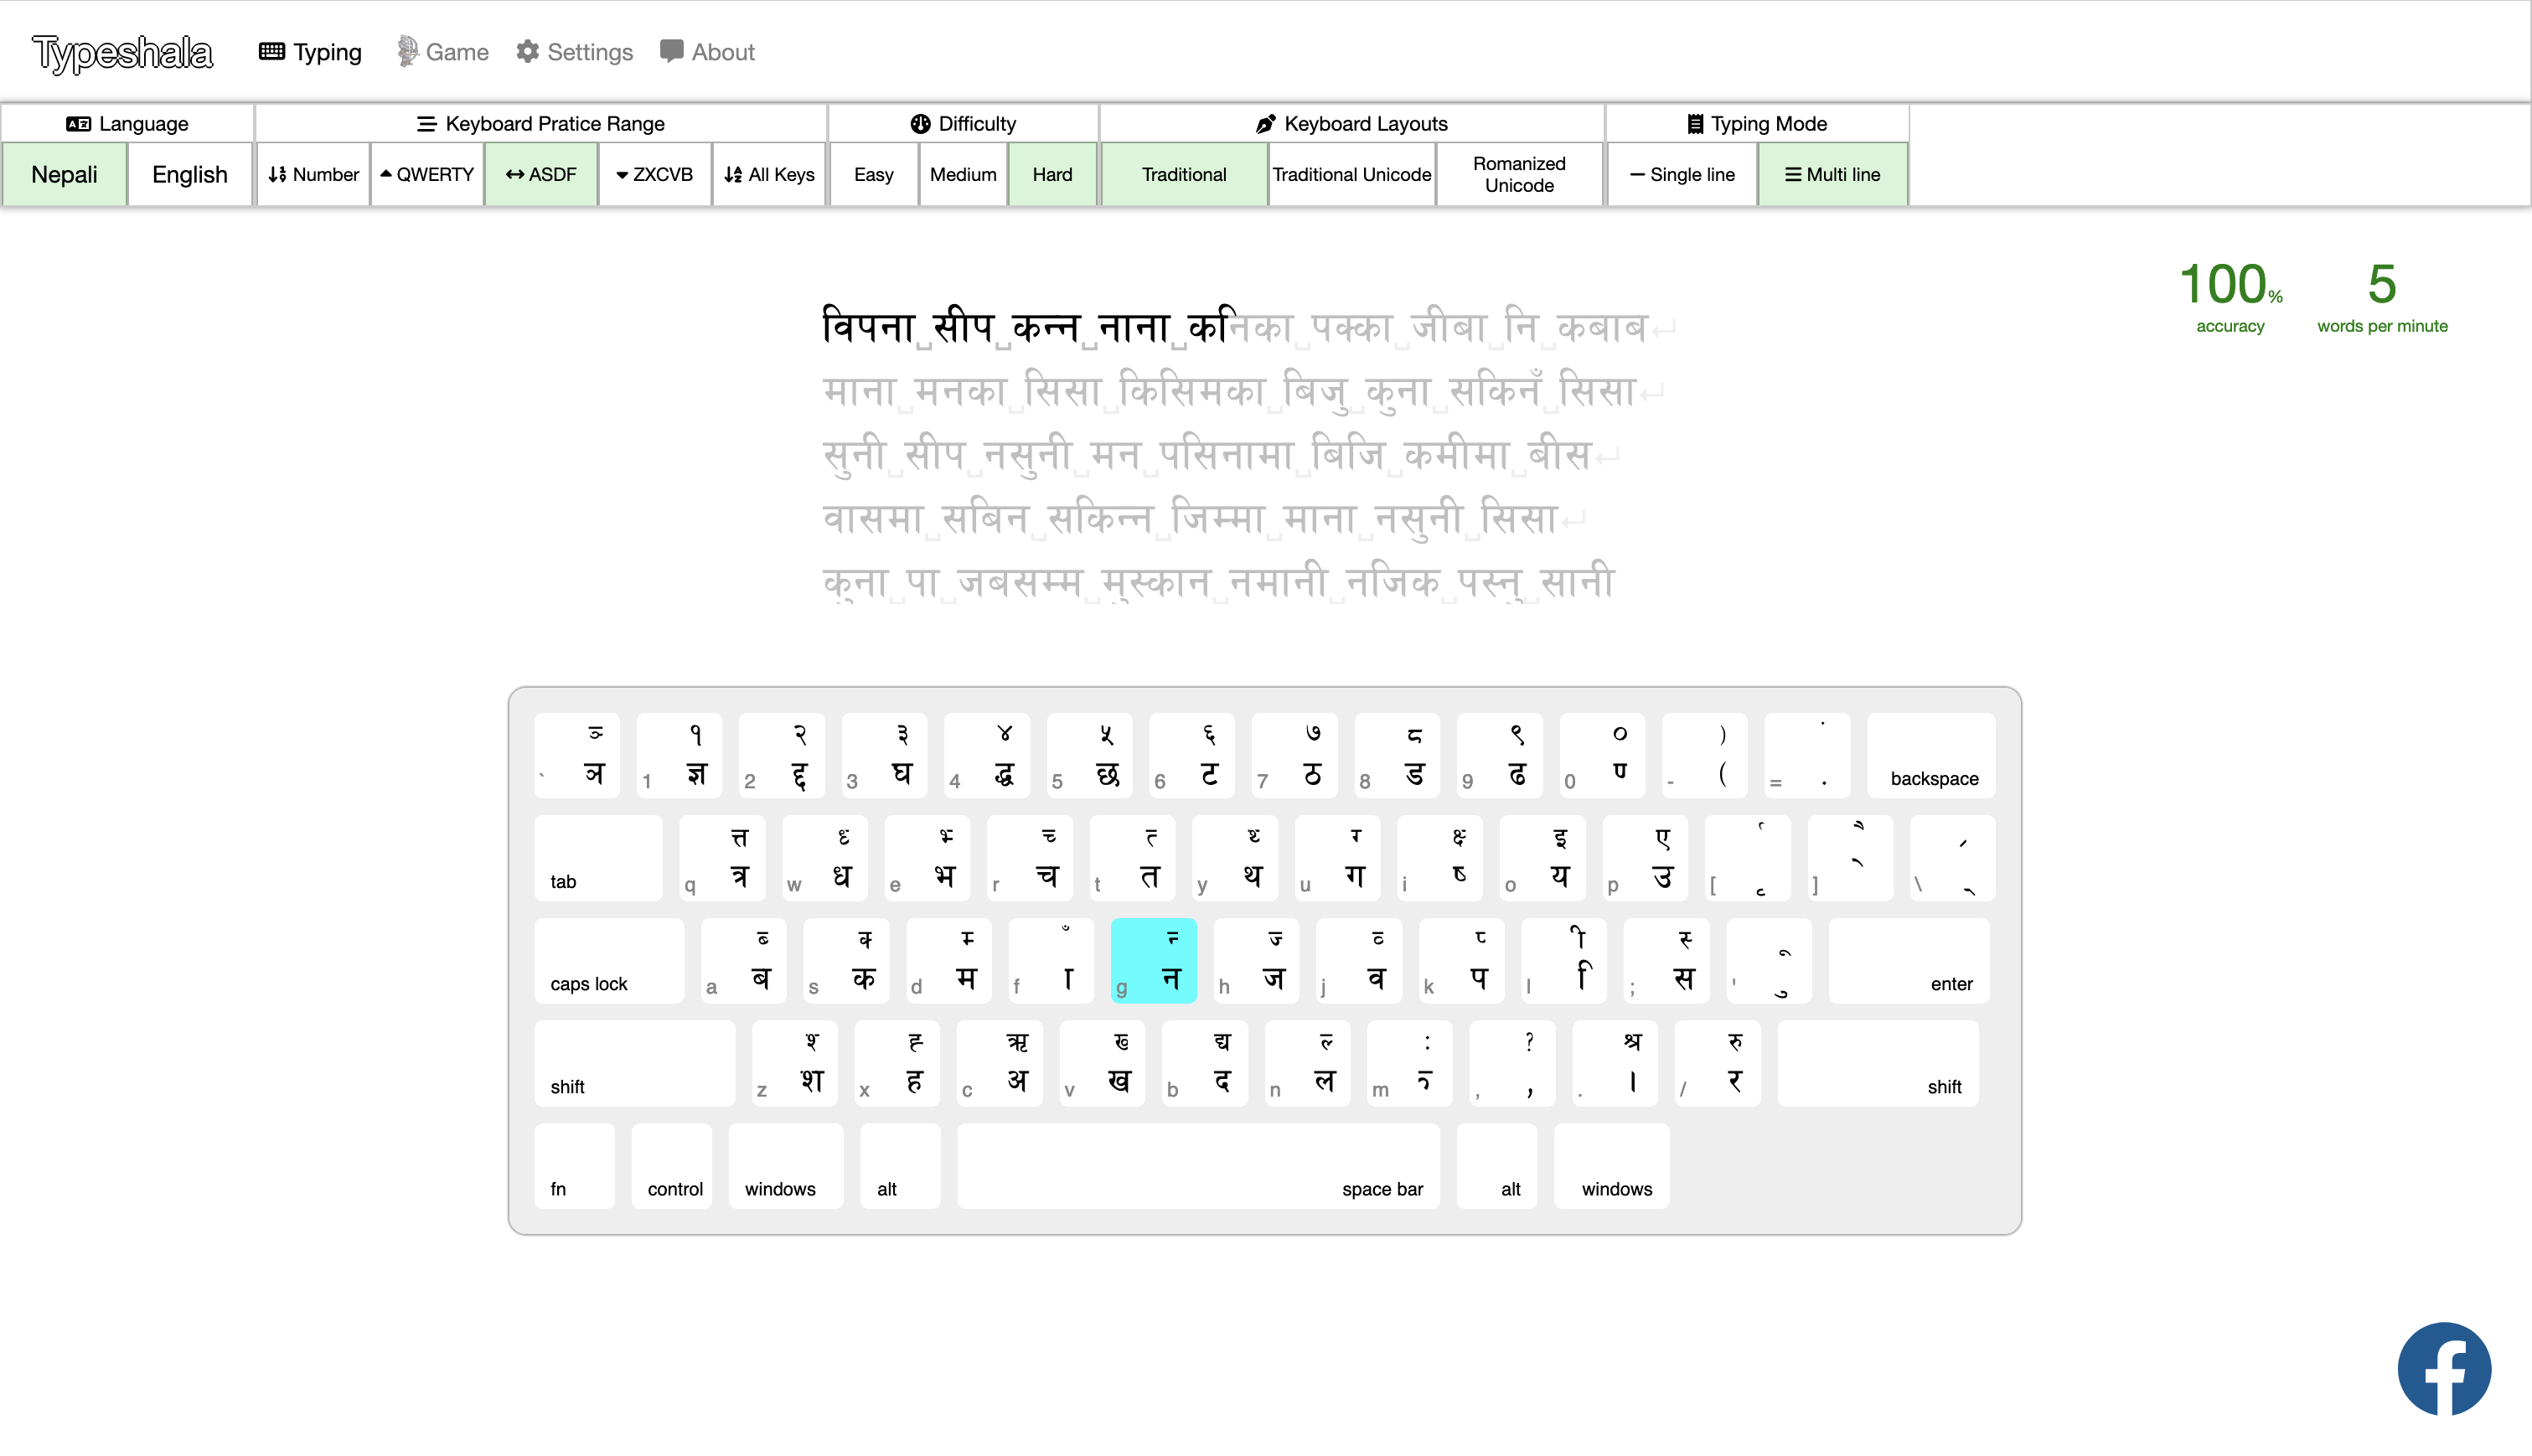Open Typeshala's Facebook page via its icon
Viewport: 2532px width, 1456px height.
click(2444, 1368)
